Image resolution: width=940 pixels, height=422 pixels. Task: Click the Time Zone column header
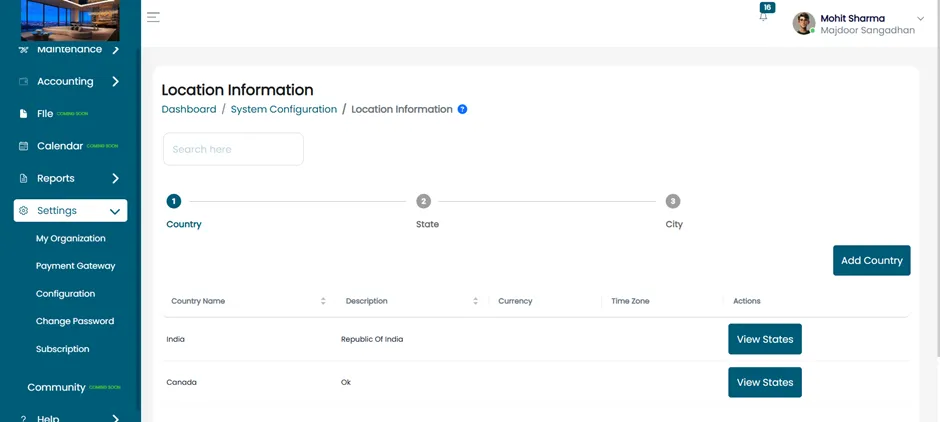point(630,301)
